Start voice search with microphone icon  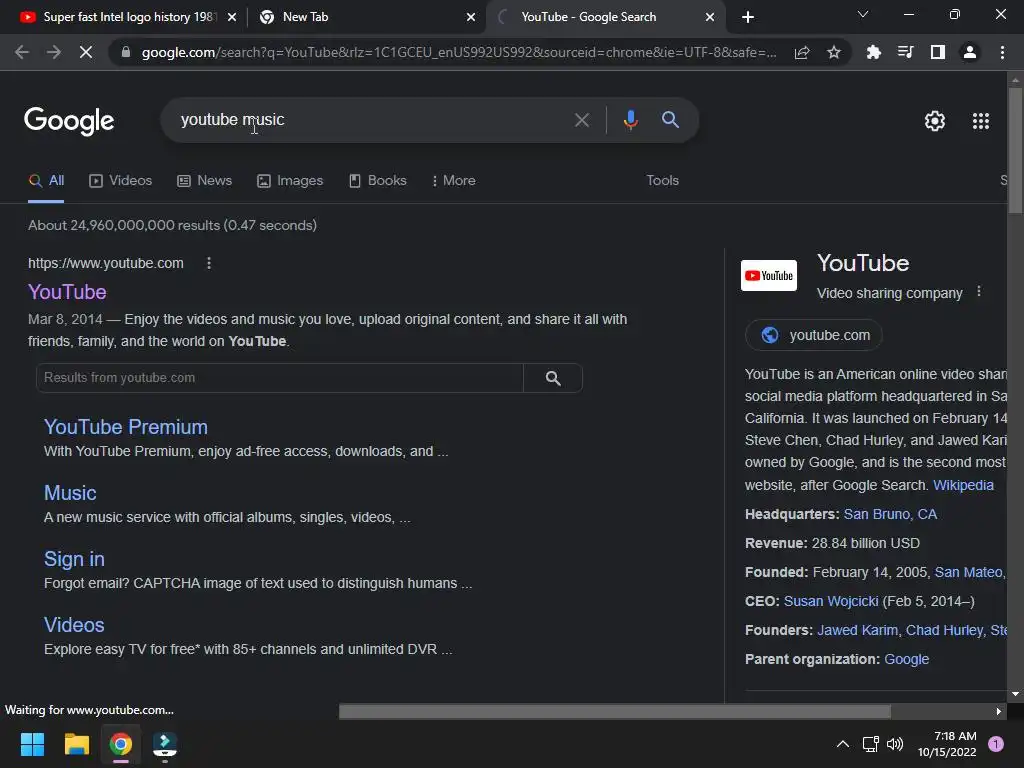[x=630, y=120]
